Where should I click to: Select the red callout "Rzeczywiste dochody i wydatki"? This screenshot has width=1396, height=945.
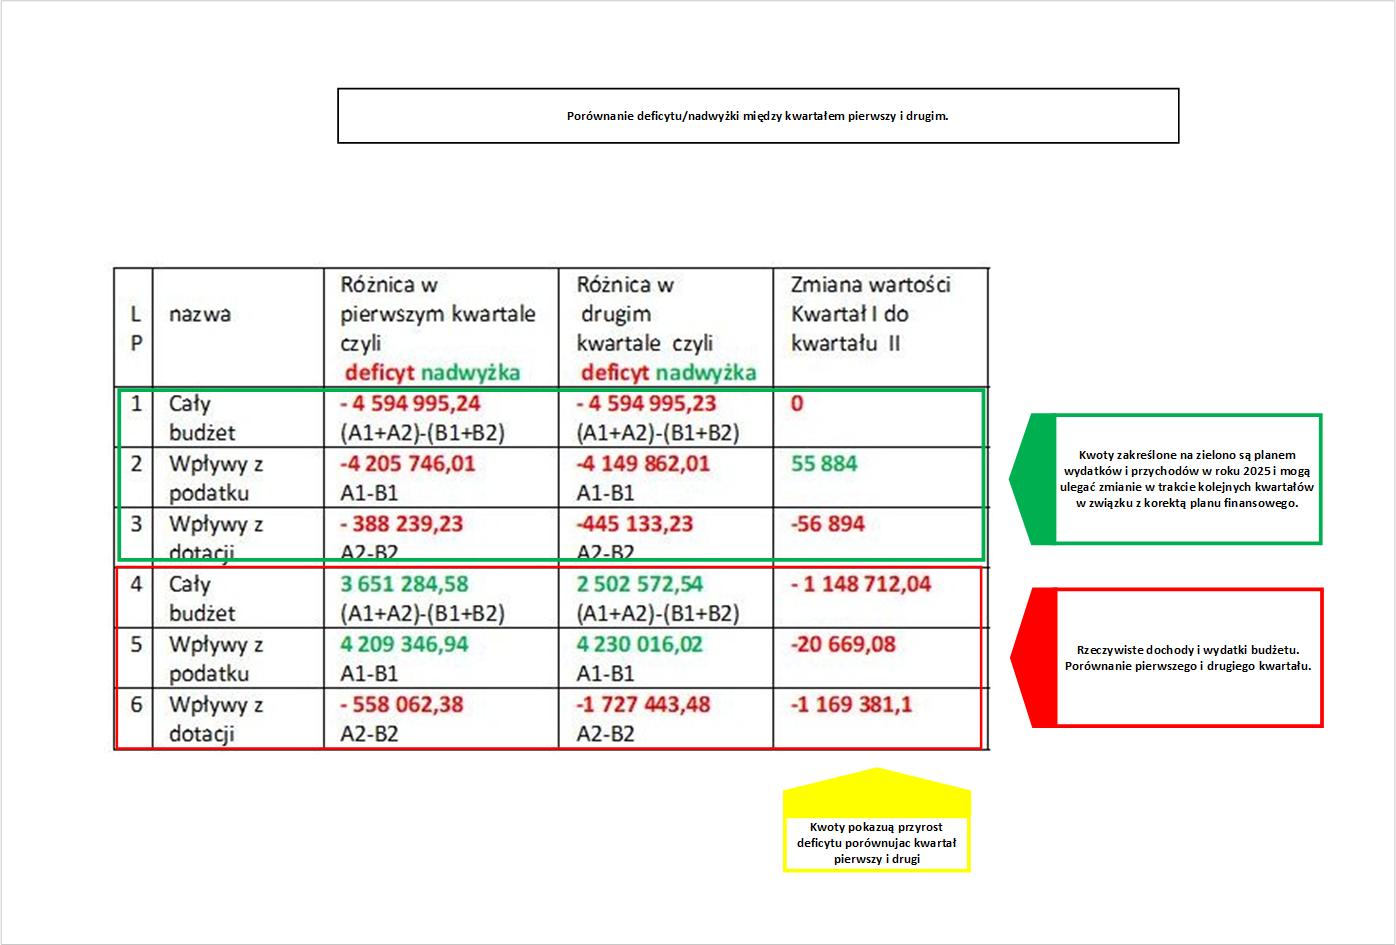(x=1187, y=657)
